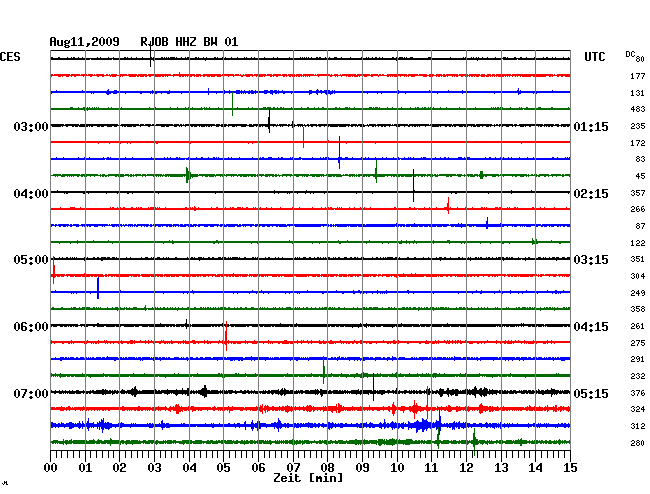This screenshot has height=494, width=650.
Task: Click the 02:15 UTC time label
Action: tap(591, 194)
